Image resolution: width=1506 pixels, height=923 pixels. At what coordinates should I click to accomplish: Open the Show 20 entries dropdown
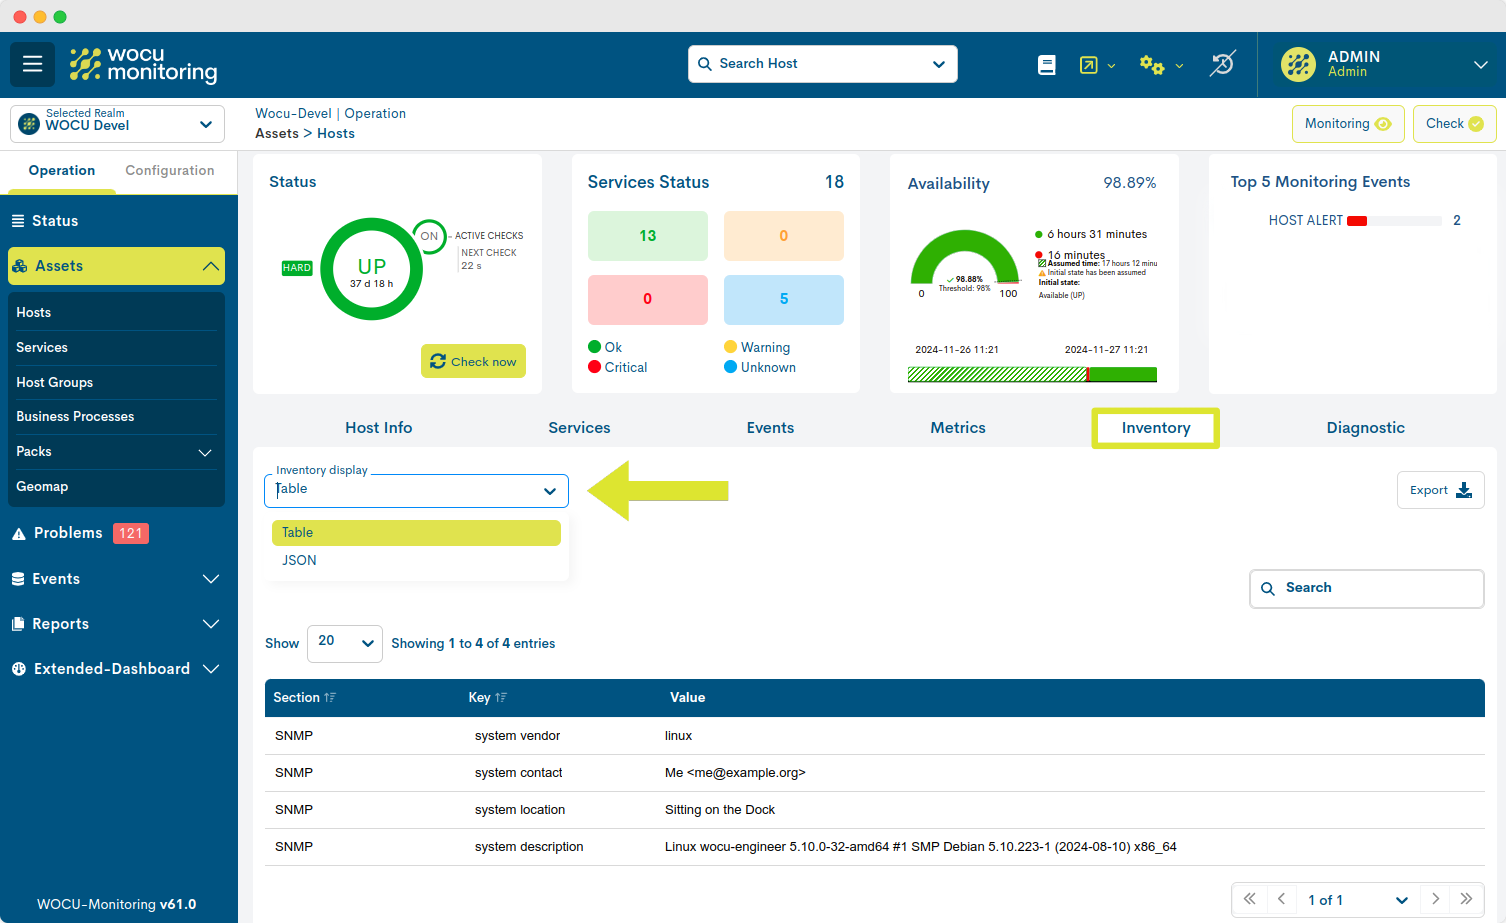pos(345,643)
